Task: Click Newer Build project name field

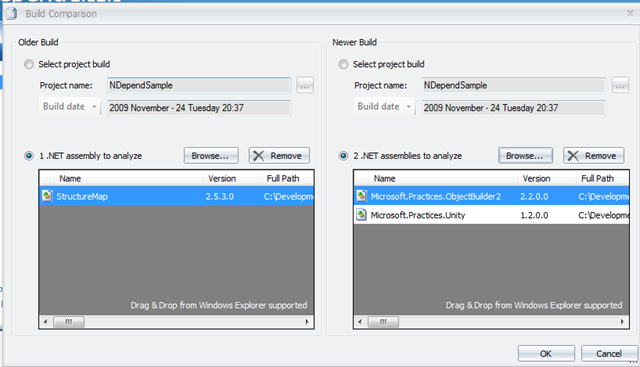Action: tap(514, 85)
